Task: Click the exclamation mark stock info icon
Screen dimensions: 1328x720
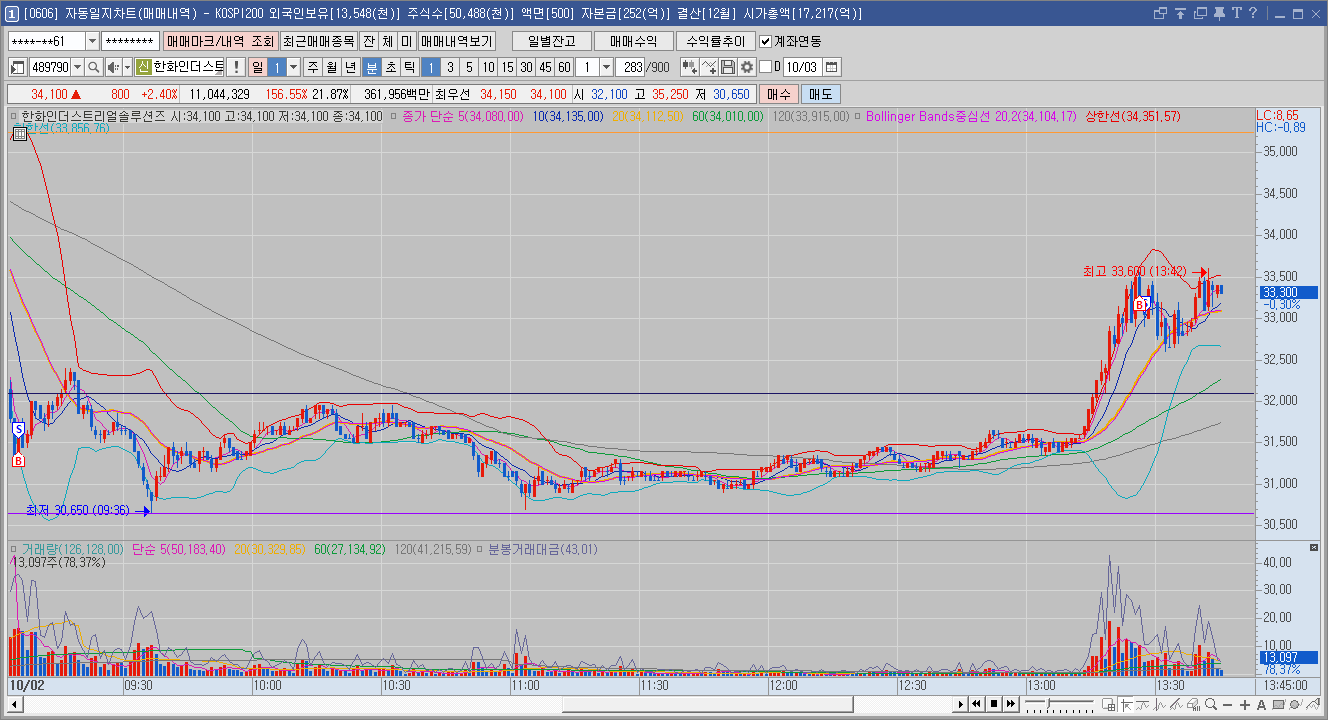Action: (x=235, y=67)
